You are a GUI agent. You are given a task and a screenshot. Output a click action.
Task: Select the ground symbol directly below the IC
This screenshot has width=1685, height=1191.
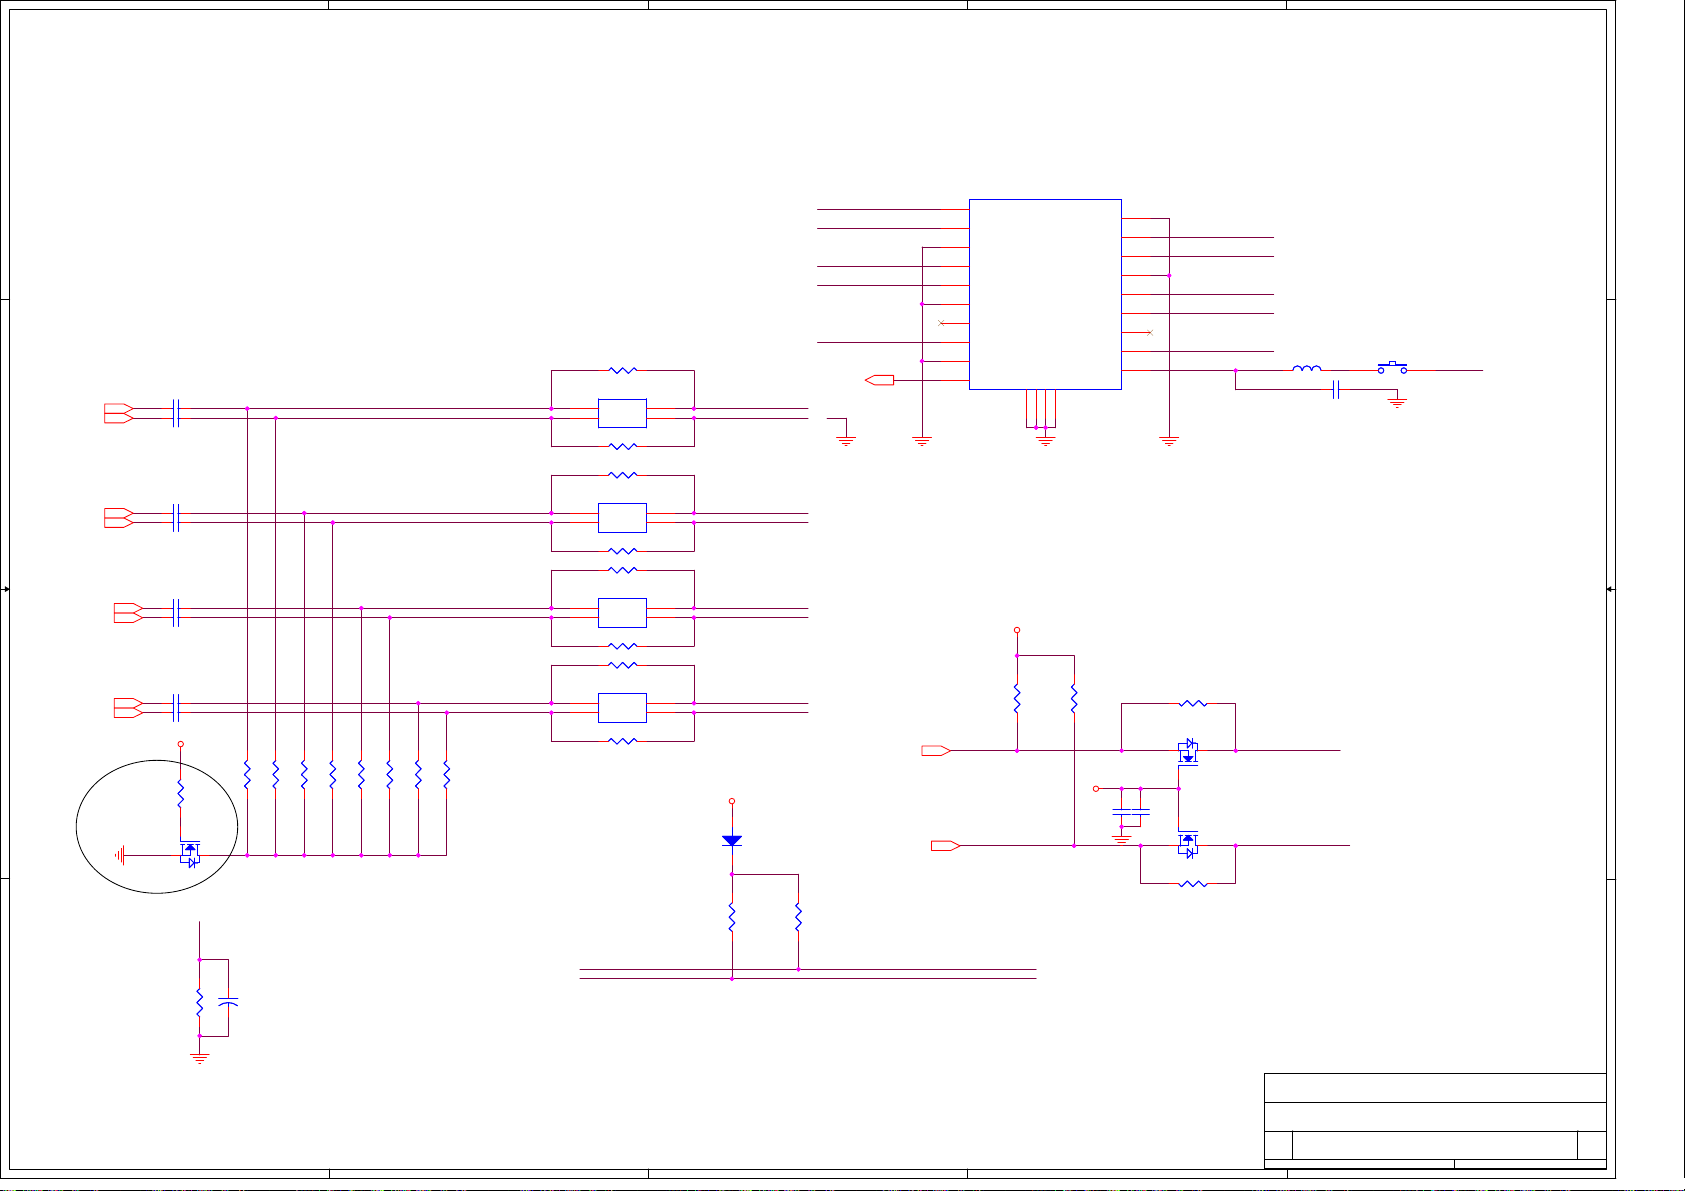coord(1045,439)
